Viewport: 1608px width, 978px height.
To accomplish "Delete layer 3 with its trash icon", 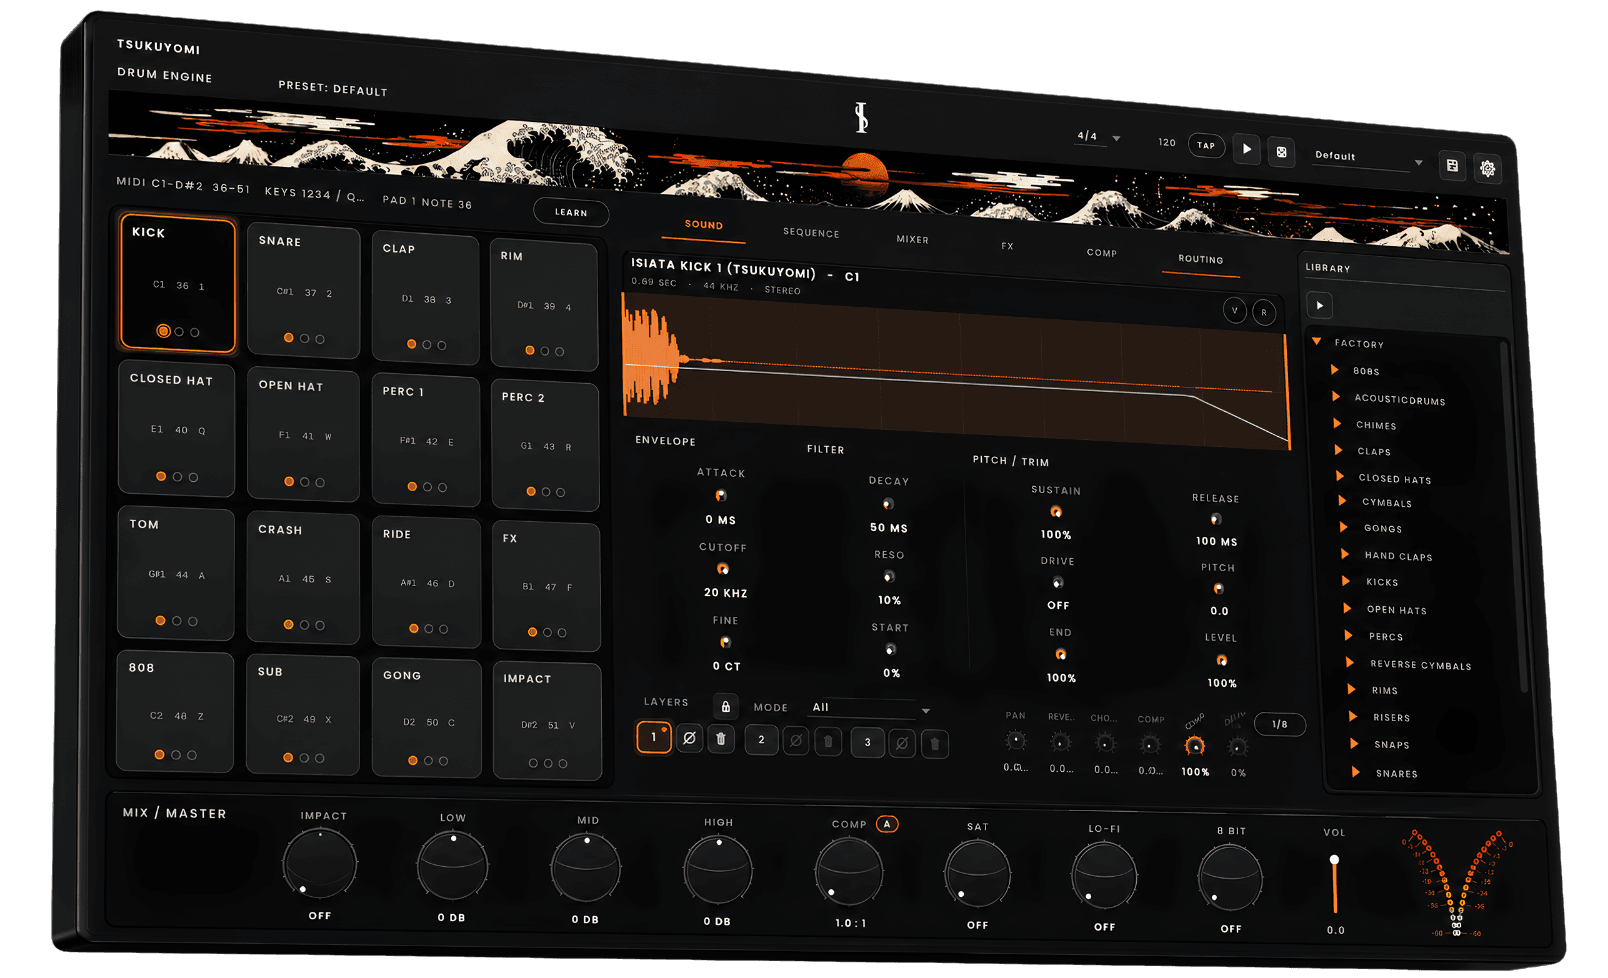I will (x=935, y=744).
